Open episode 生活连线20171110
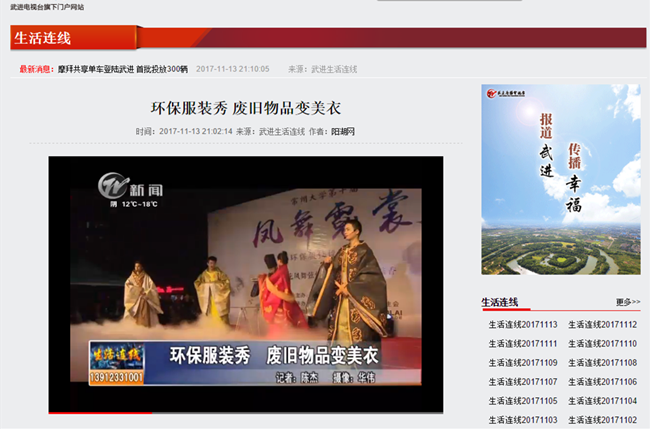The height and width of the screenshot is (429, 650). (x=602, y=344)
